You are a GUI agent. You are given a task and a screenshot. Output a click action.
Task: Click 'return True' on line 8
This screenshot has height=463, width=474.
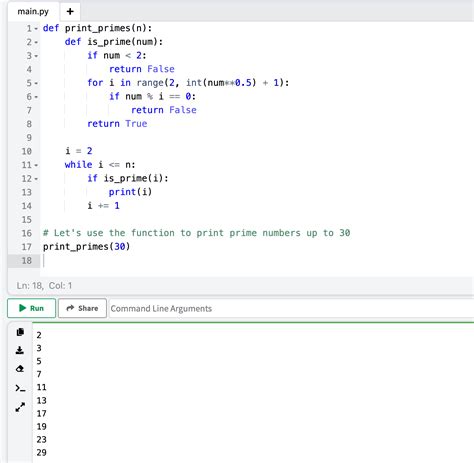(x=117, y=124)
